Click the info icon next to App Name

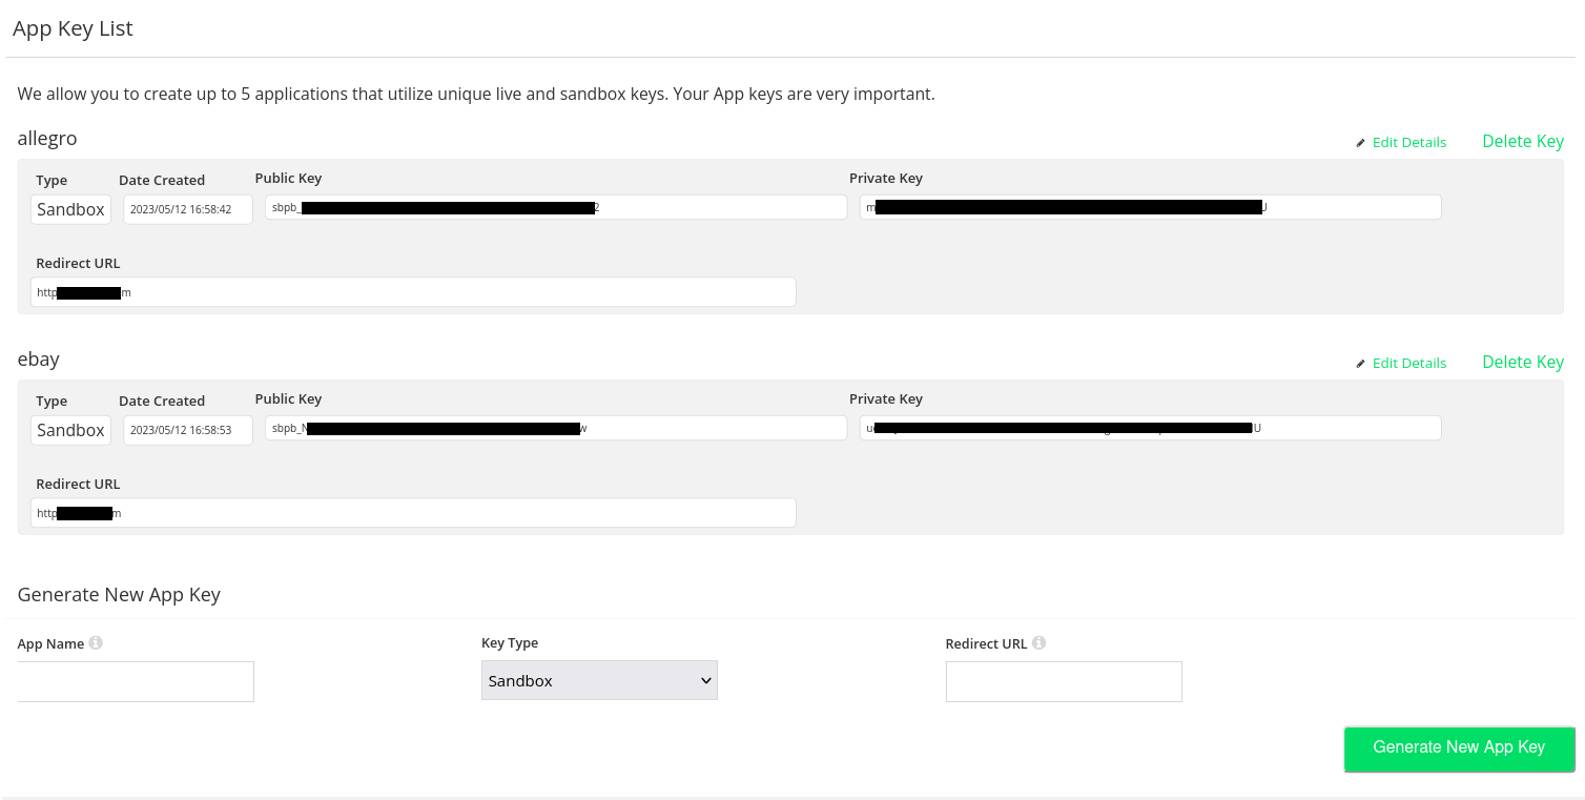click(x=96, y=642)
